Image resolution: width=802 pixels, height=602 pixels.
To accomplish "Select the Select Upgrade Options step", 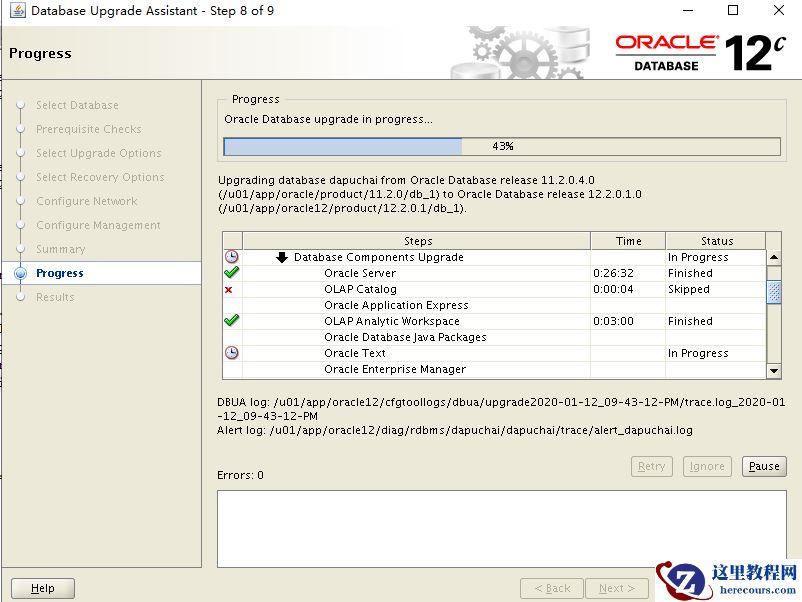I will tap(99, 153).
